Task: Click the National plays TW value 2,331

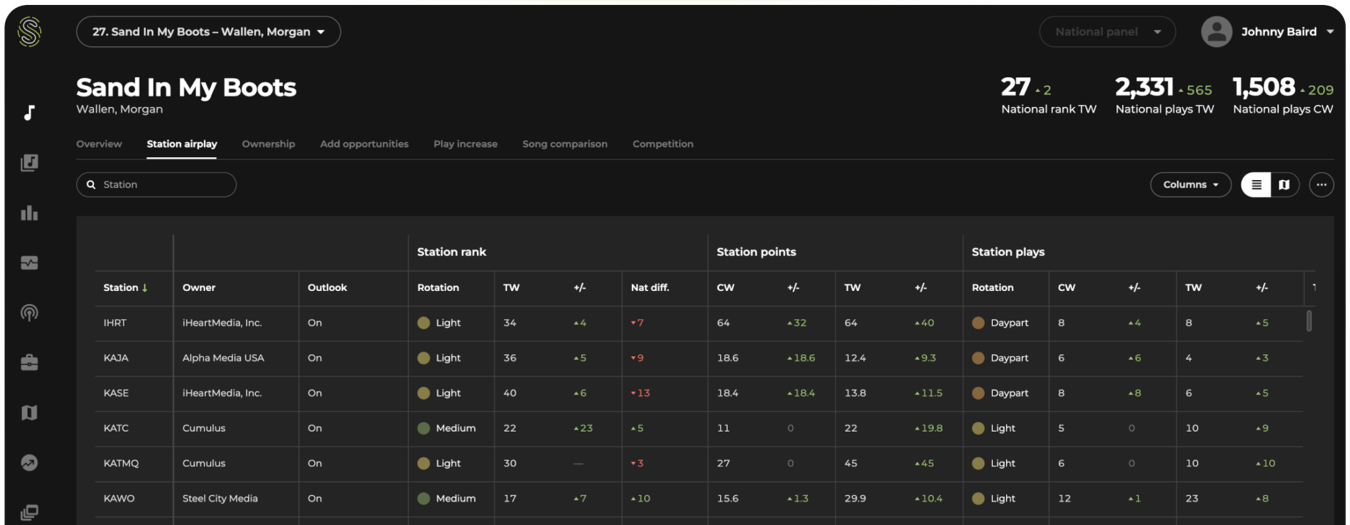Action: (1144, 87)
